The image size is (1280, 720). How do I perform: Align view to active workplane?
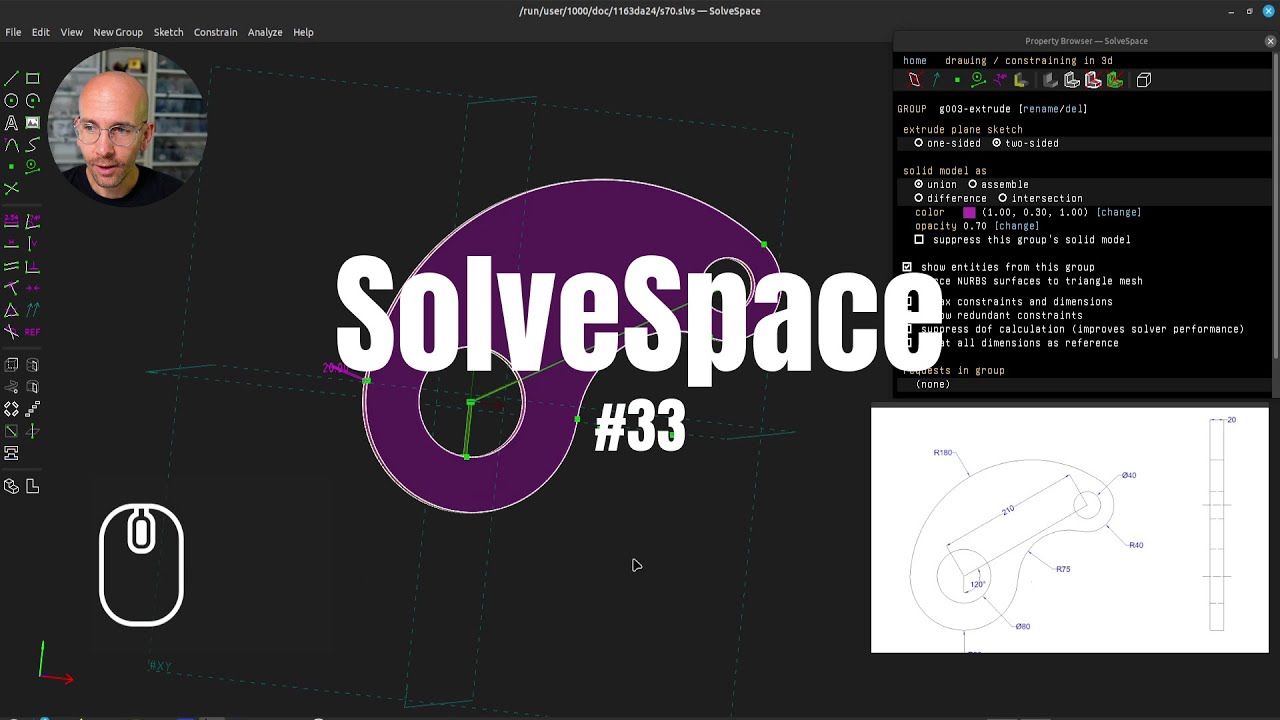click(x=33, y=486)
